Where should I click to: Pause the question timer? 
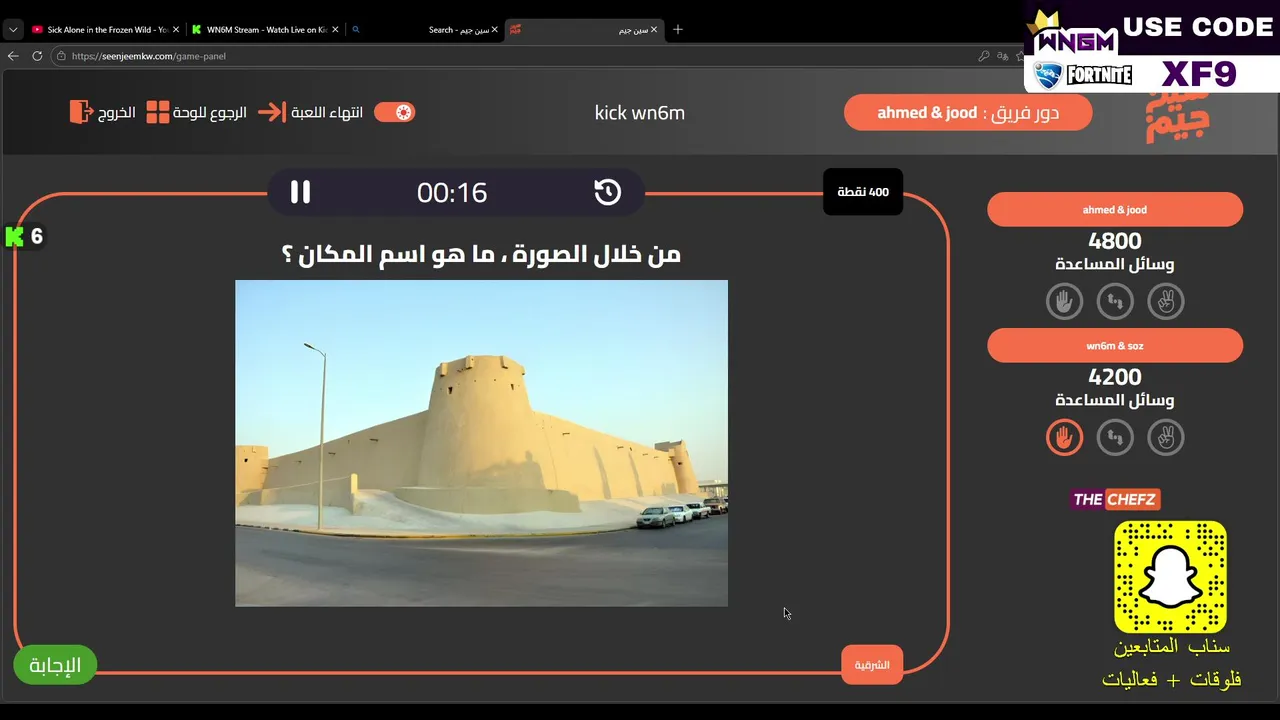[x=300, y=192]
